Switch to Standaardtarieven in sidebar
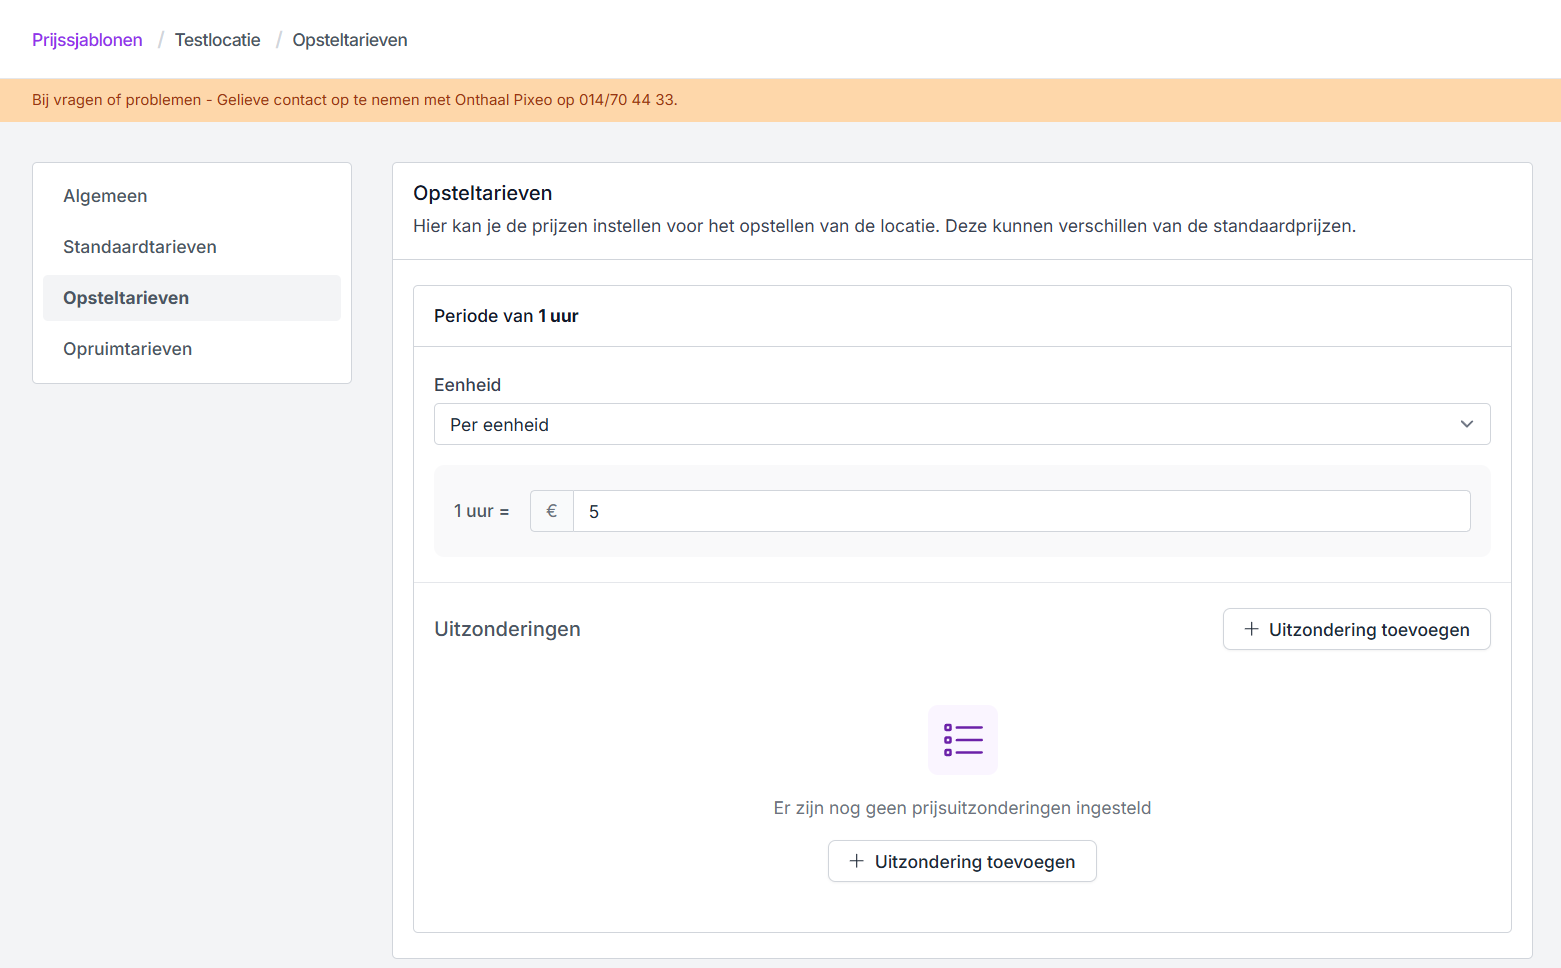 (x=140, y=247)
